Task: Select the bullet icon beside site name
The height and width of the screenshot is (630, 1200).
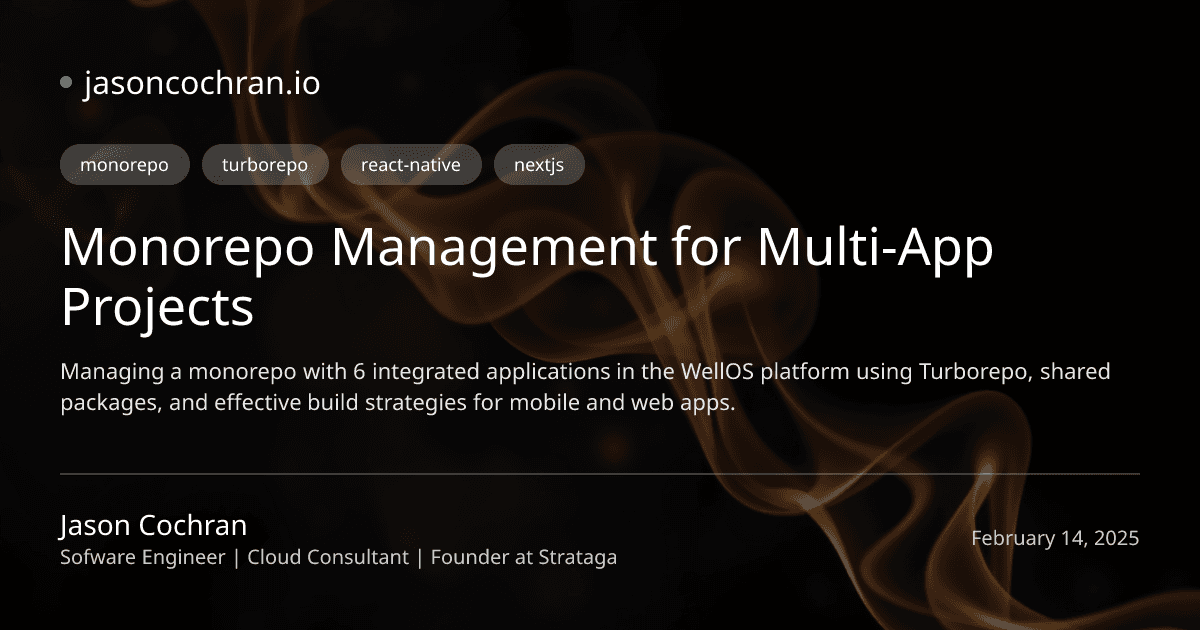Action: [66, 82]
